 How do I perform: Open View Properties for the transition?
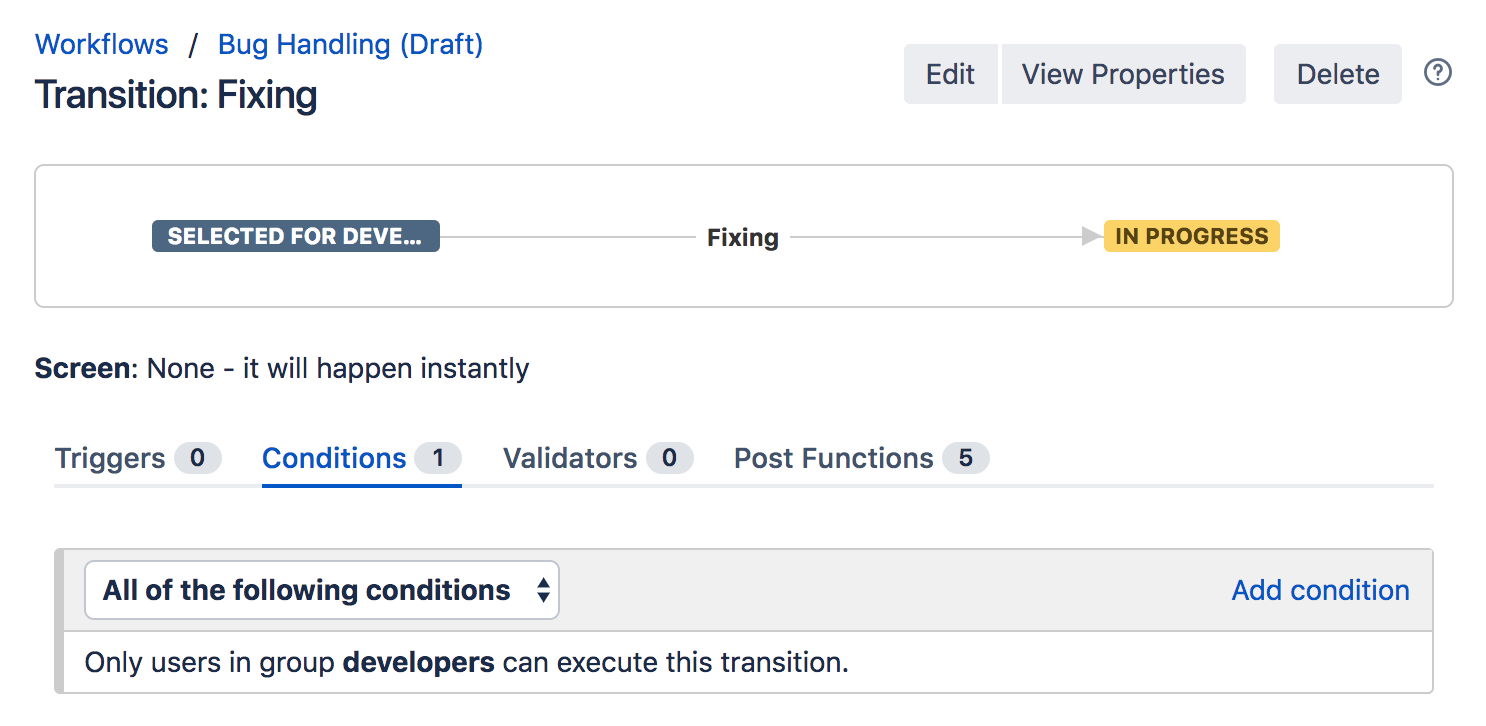1123,74
